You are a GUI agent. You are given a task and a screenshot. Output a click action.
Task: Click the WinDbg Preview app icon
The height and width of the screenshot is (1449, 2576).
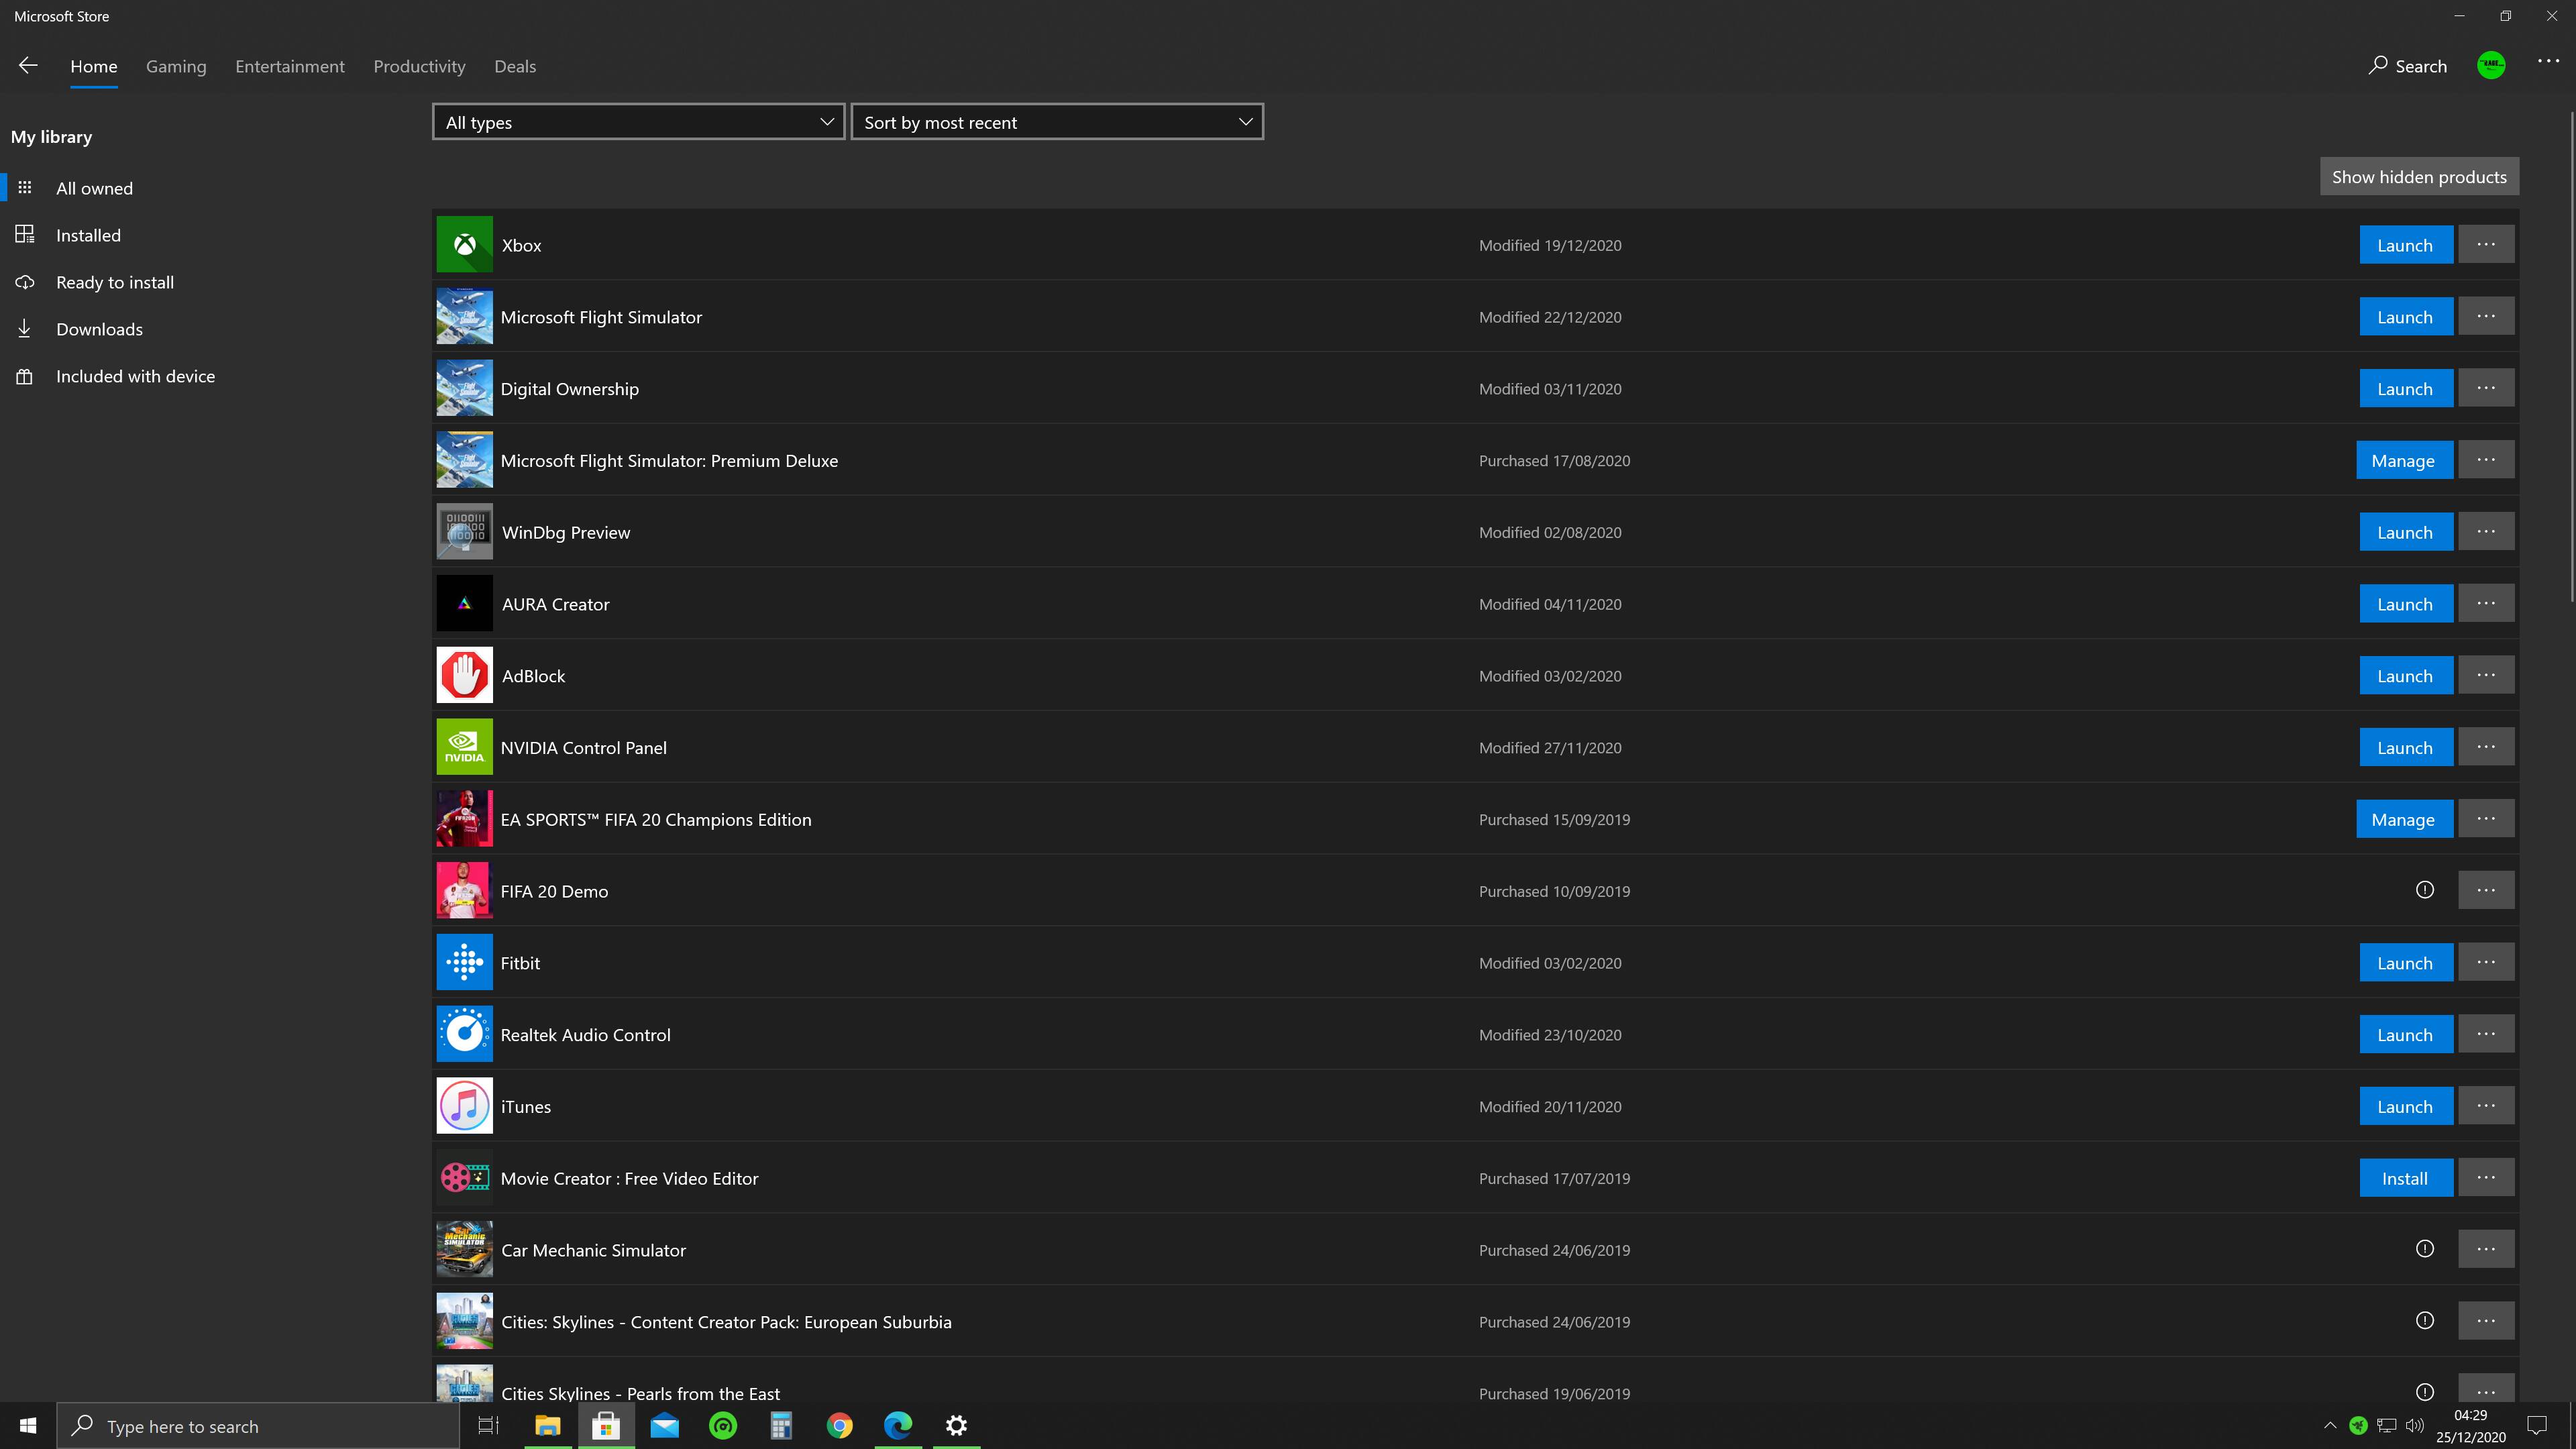(x=464, y=532)
